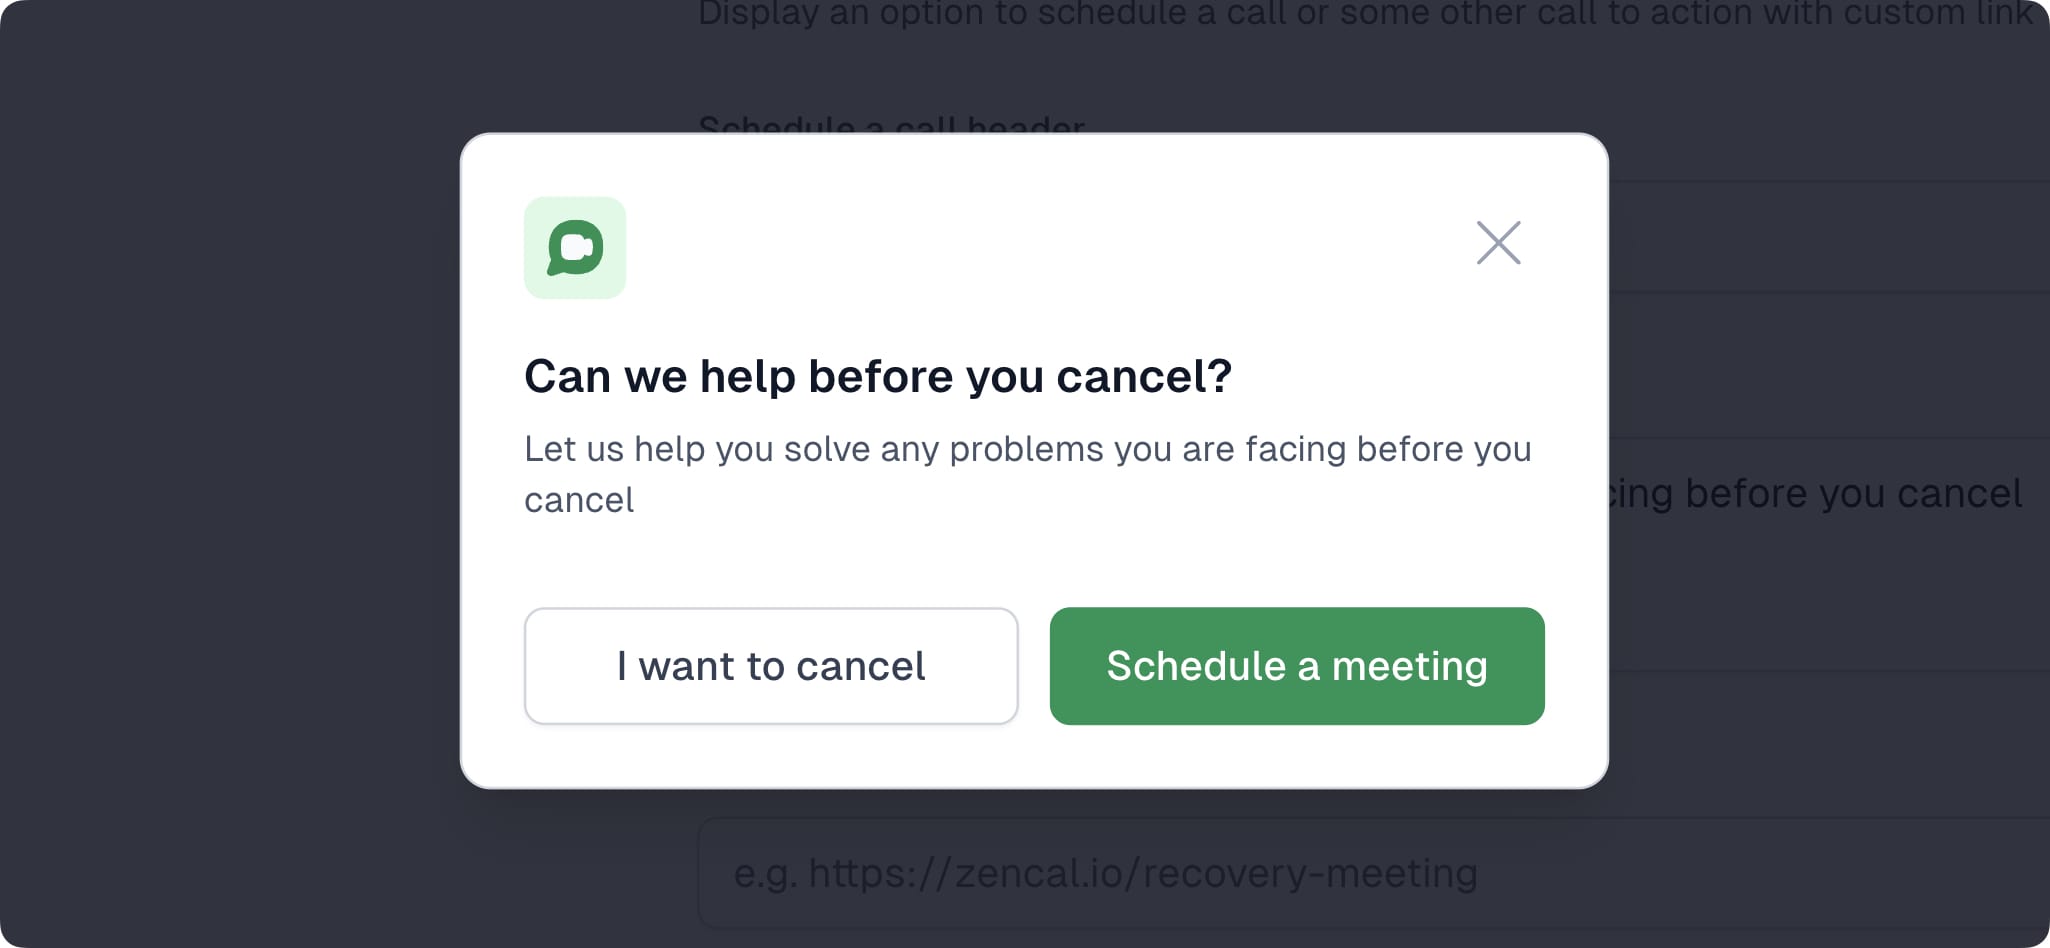Click the green "Schedule a meeting" button

pos(1296,666)
